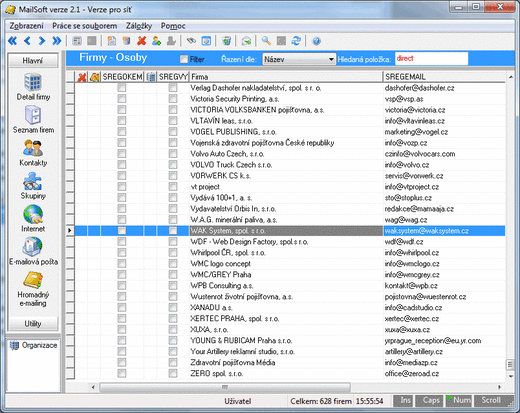Expand the Řazení dle Název dropdown
This screenshot has height=413, width=520.
(x=331, y=59)
